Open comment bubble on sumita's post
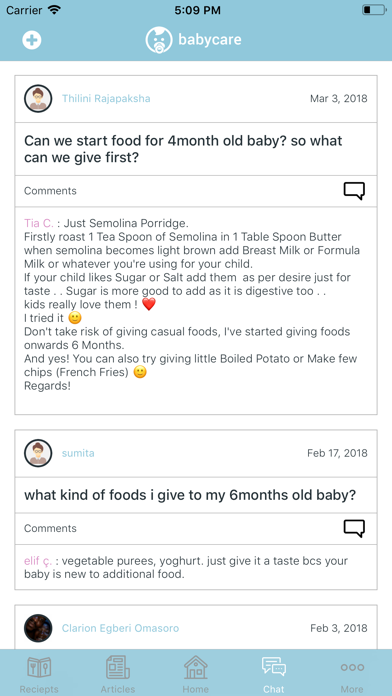Viewport: 392px width, 696px height. click(x=354, y=528)
